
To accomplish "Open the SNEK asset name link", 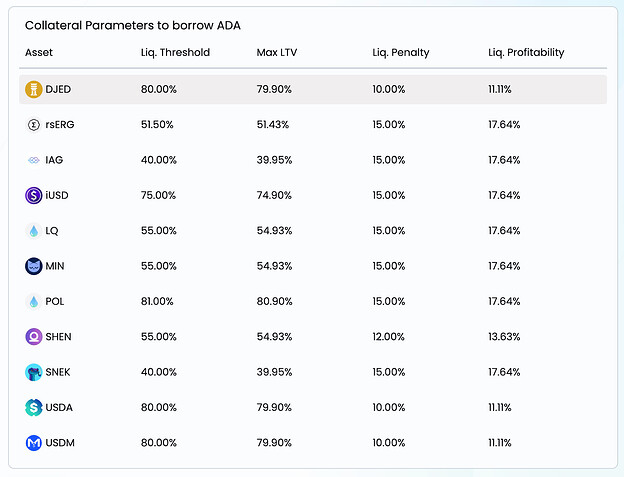I will (x=59, y=372).
